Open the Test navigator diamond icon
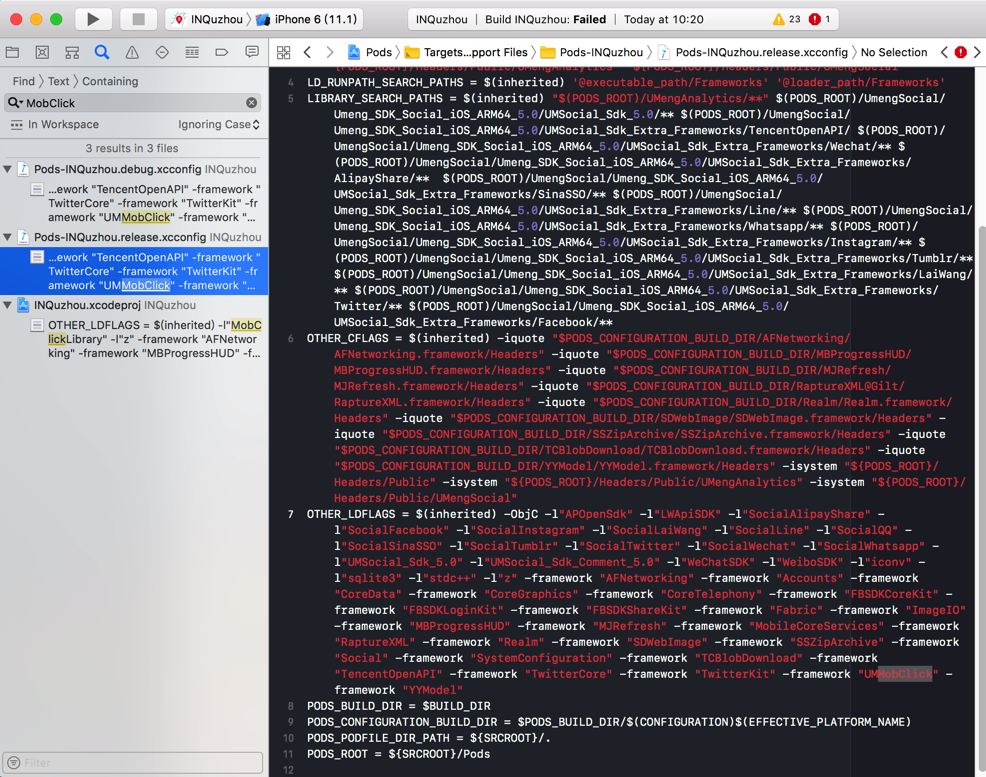 [x=162, y=52]
